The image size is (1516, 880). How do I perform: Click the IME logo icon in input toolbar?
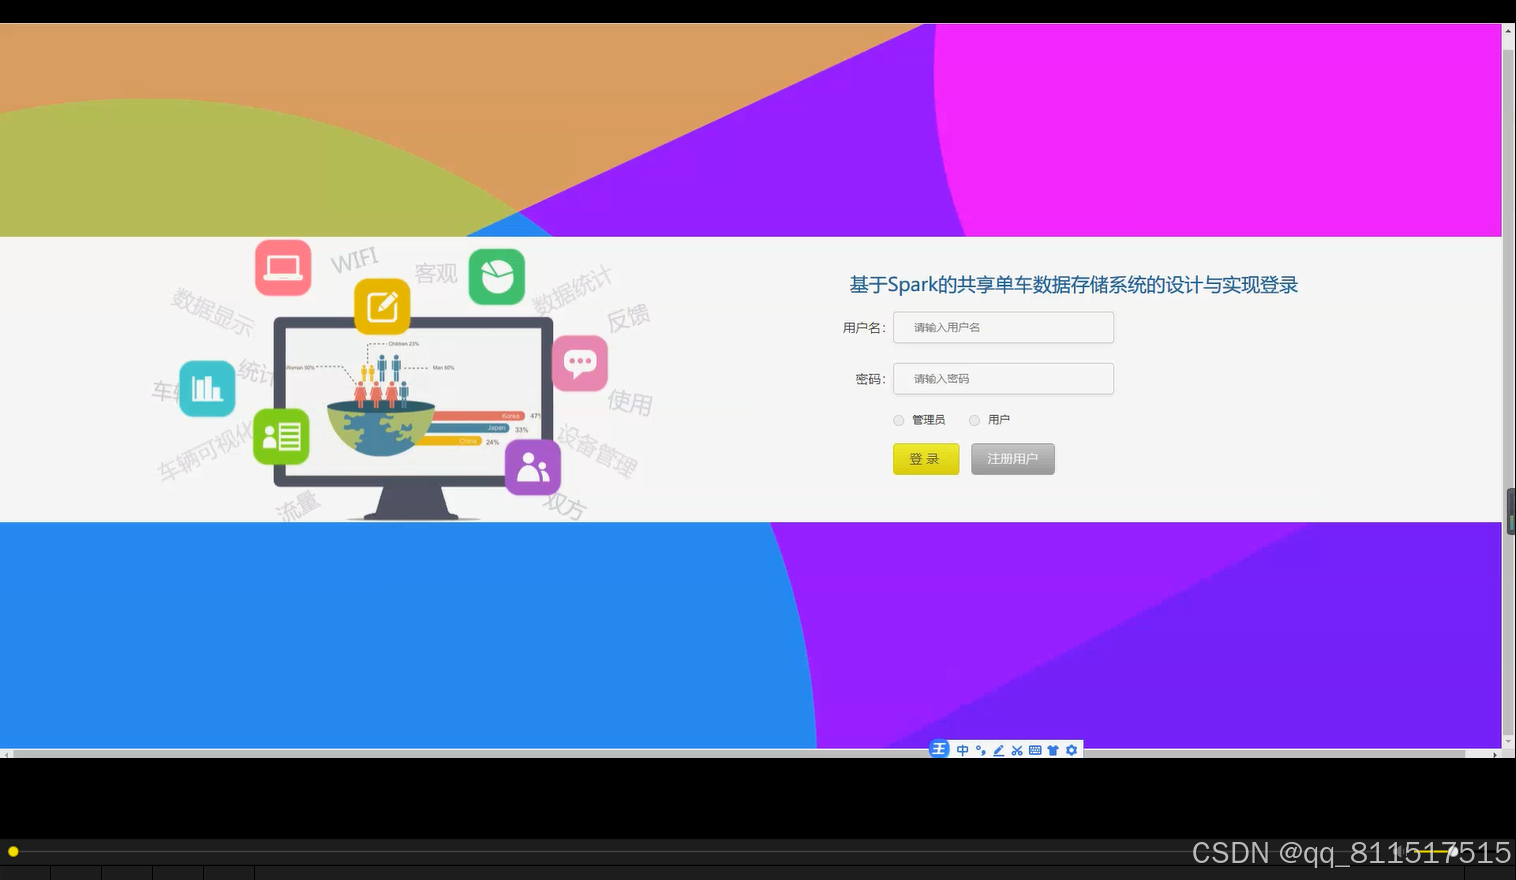click(x=939, y=749)
